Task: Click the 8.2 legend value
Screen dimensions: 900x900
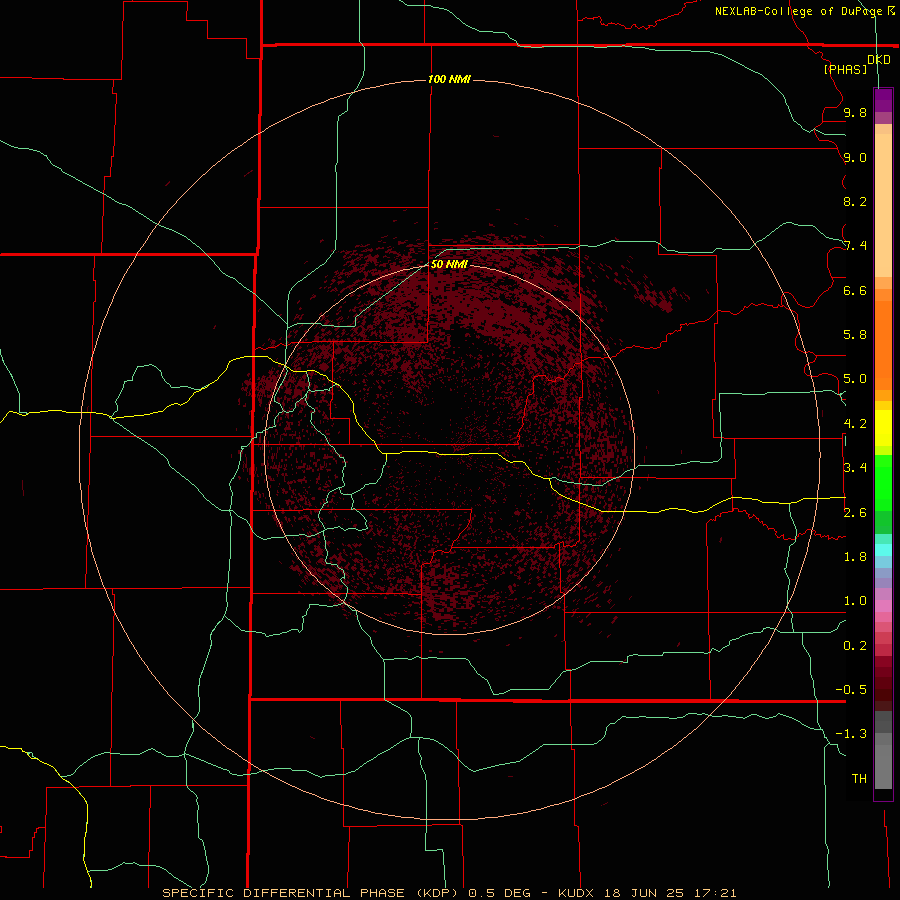Action: [x=855, y=201]
